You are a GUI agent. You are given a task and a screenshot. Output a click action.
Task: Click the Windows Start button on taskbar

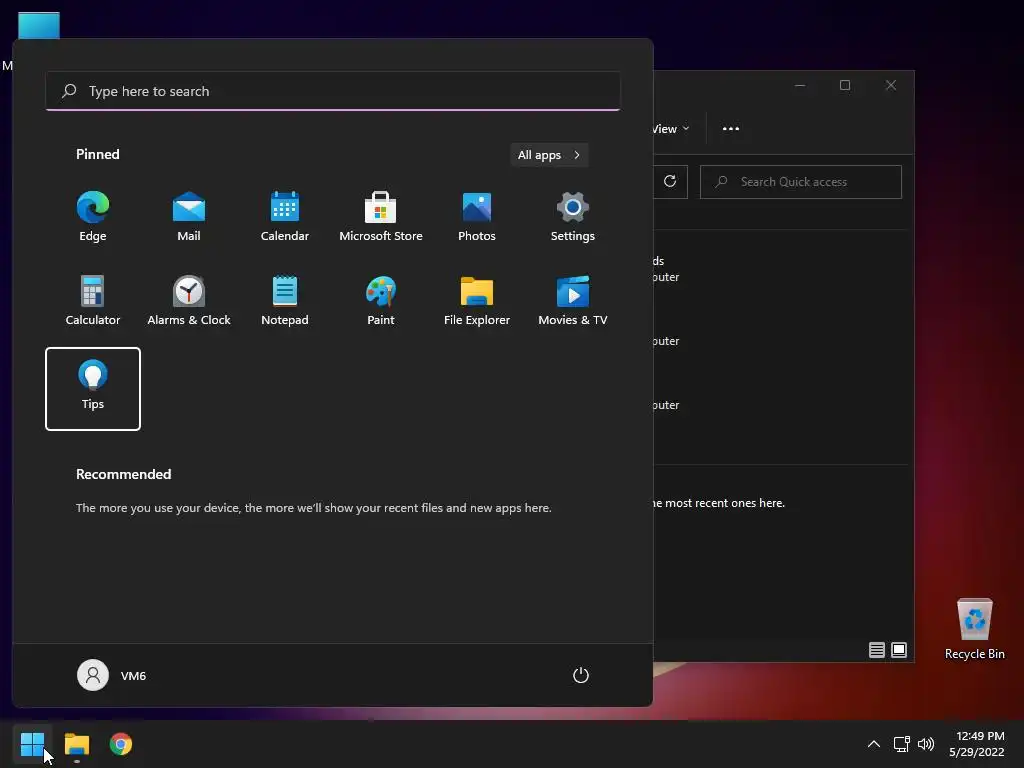click(32, 744)
